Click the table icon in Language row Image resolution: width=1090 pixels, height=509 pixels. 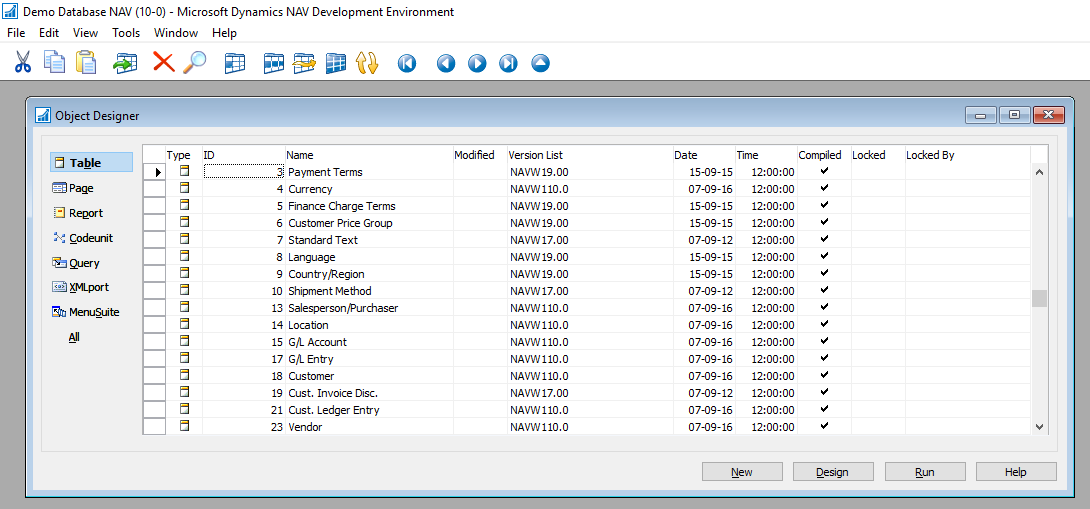click(x=184, y=256)
